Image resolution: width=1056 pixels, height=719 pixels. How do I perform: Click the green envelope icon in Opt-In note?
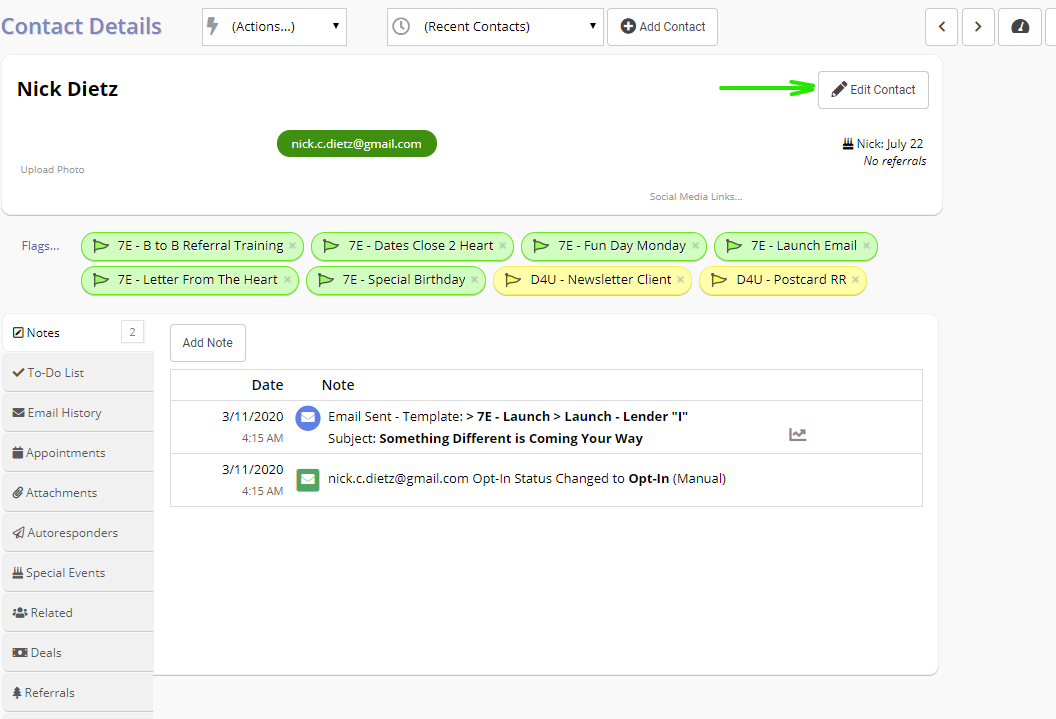[x=308, y=479]
